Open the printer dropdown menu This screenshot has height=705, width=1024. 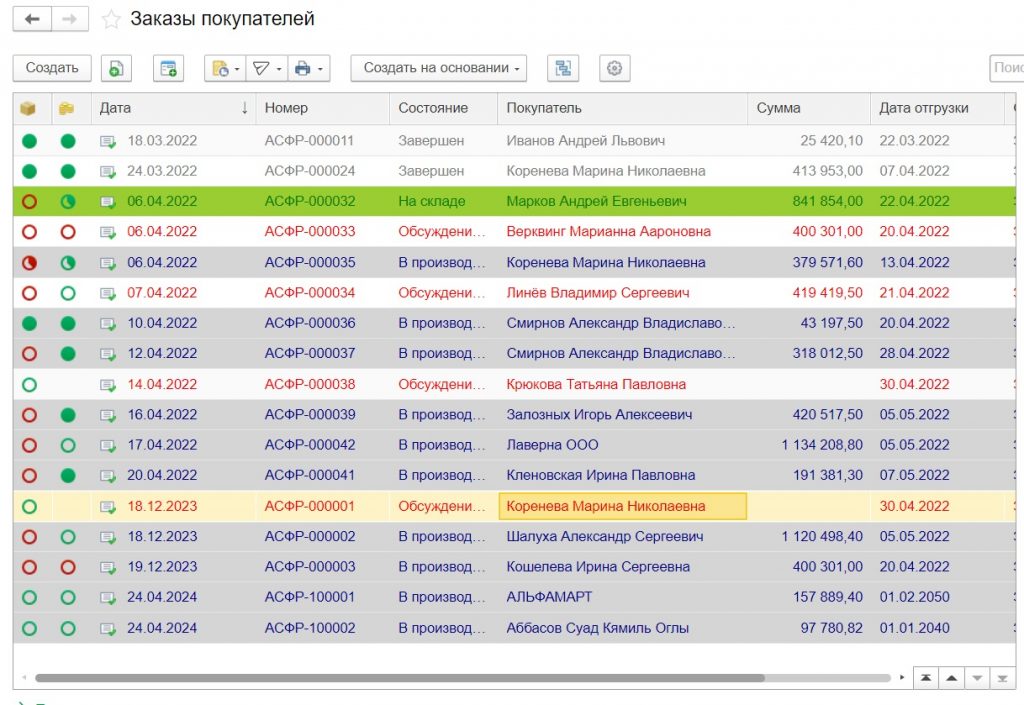308,68
